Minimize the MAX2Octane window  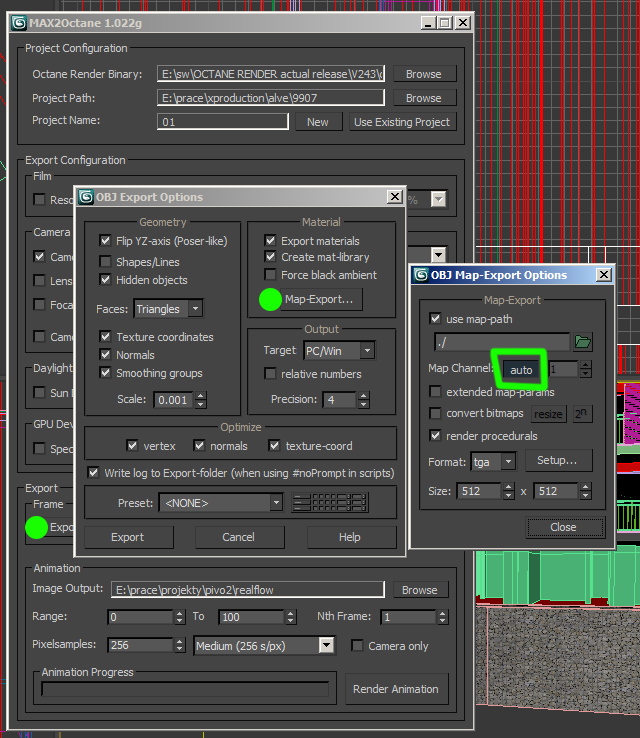(x=428, y=23)
